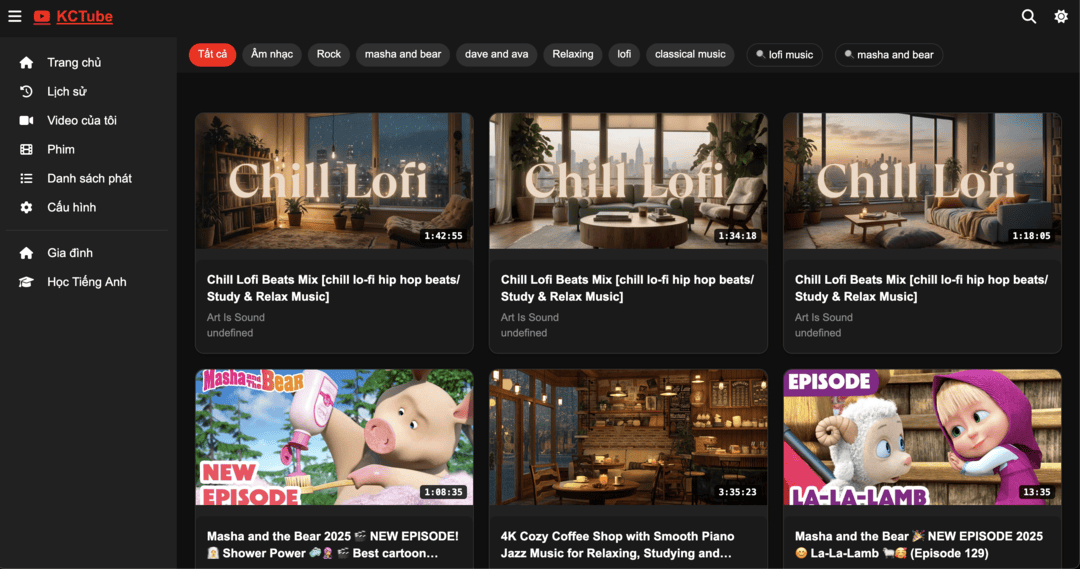This screenshot has width=1080, height=569.
Task: Click Art Is Sound under the 1:42:55 video
Action: pos(236,318)
